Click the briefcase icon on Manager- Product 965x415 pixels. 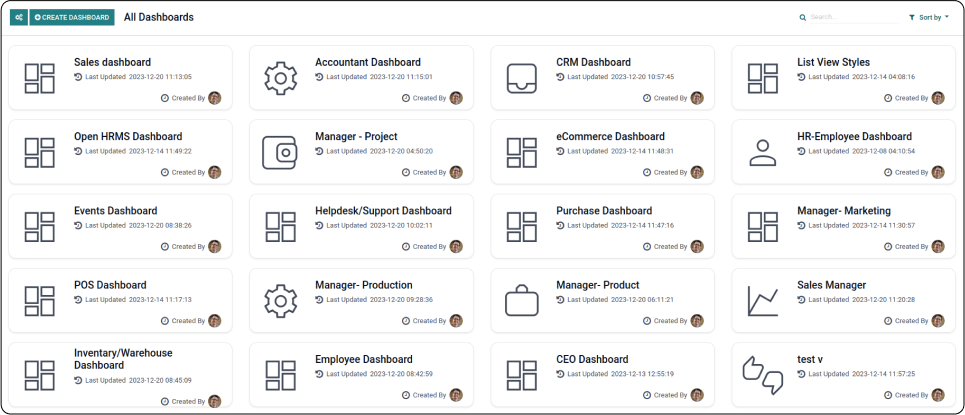(x=522, y=300)
